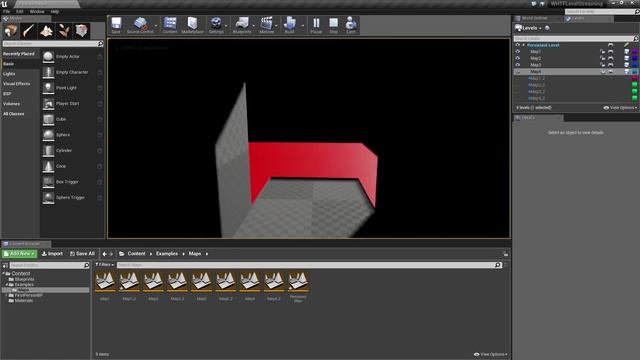Open the Edit menu

coord(20,11)
